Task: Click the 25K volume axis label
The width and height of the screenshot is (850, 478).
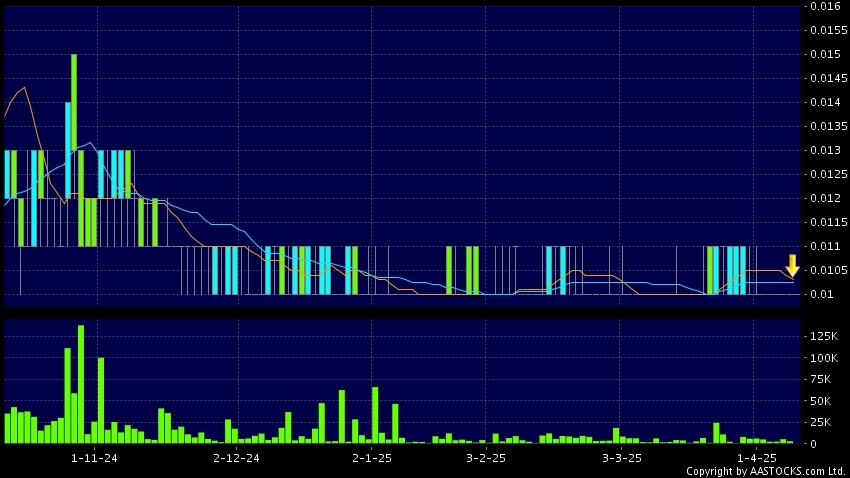Action: click(821, 422)
